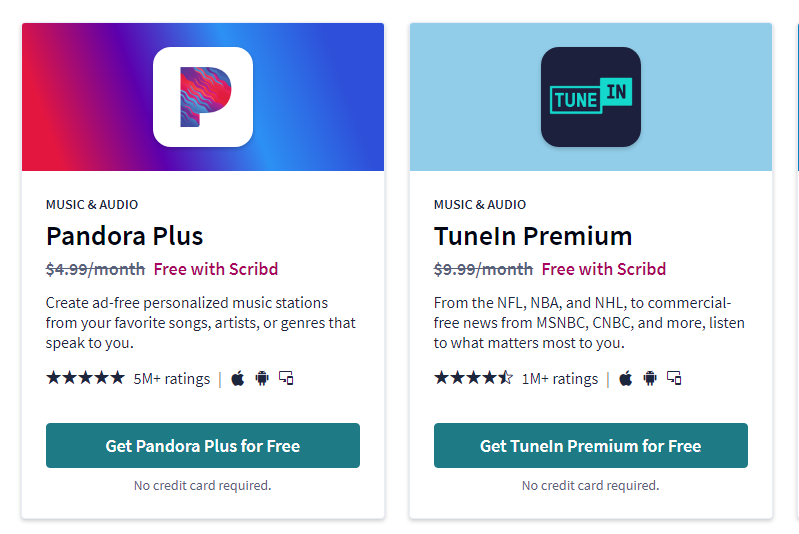Click TuneIn's 1M+ ratings text
Screen dimensions: 799x534
[559, 379]
